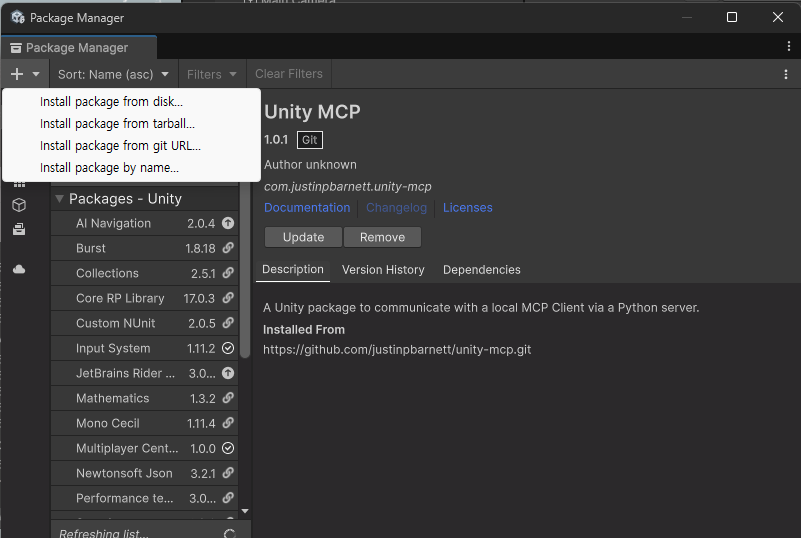Image resolution: width=801 pixels, height=538 pixels.
Task: Click link icon for Mono Cecil
Action: pyautogui.click(x=228, y=423)
